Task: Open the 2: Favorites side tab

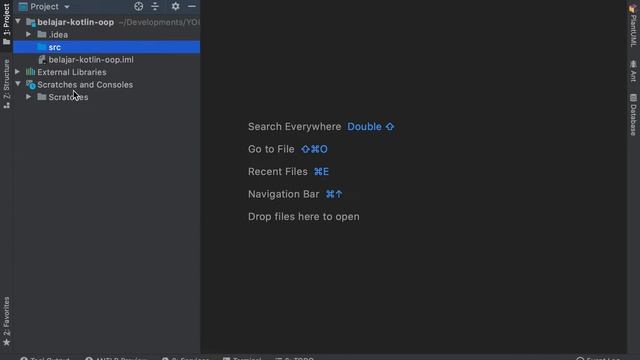Action: pyautogui.click(x=6, y=322)
